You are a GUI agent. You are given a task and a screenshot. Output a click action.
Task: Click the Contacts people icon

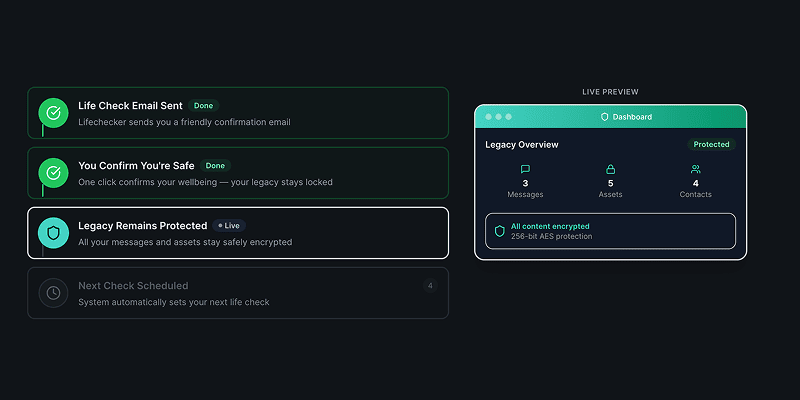click(x=696, y=170)
